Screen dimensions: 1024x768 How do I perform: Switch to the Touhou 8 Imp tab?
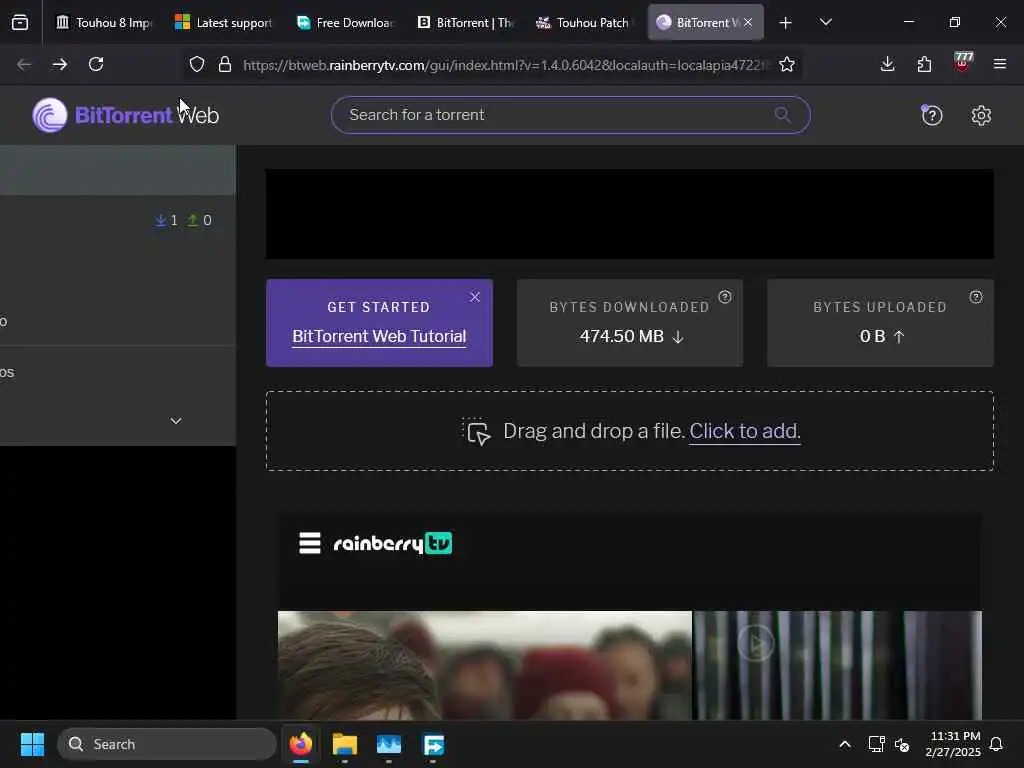point(103,22)
